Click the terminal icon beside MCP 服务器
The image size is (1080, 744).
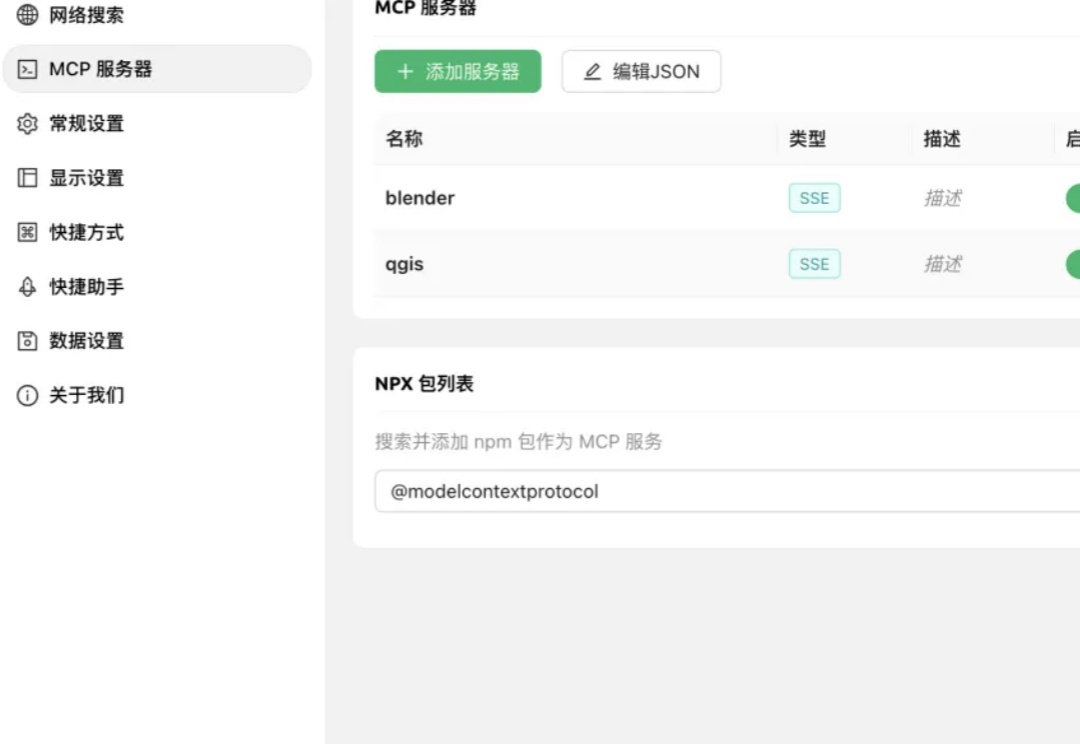[28, 69]
